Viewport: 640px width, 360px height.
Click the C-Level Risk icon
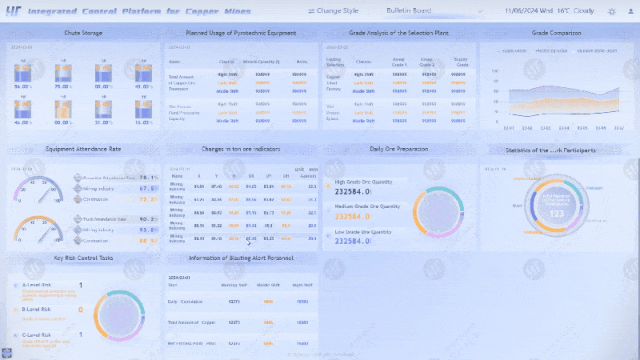(16, 335)
